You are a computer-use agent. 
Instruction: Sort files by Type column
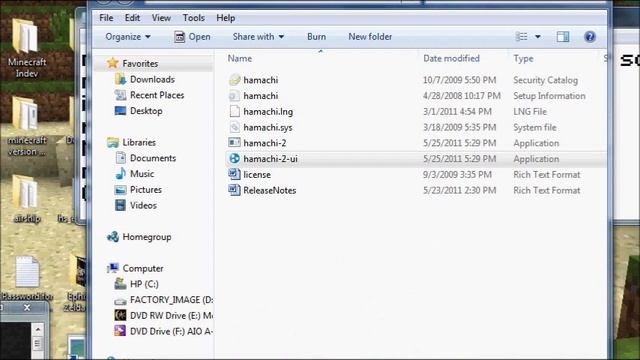click(x=523, y=58)
